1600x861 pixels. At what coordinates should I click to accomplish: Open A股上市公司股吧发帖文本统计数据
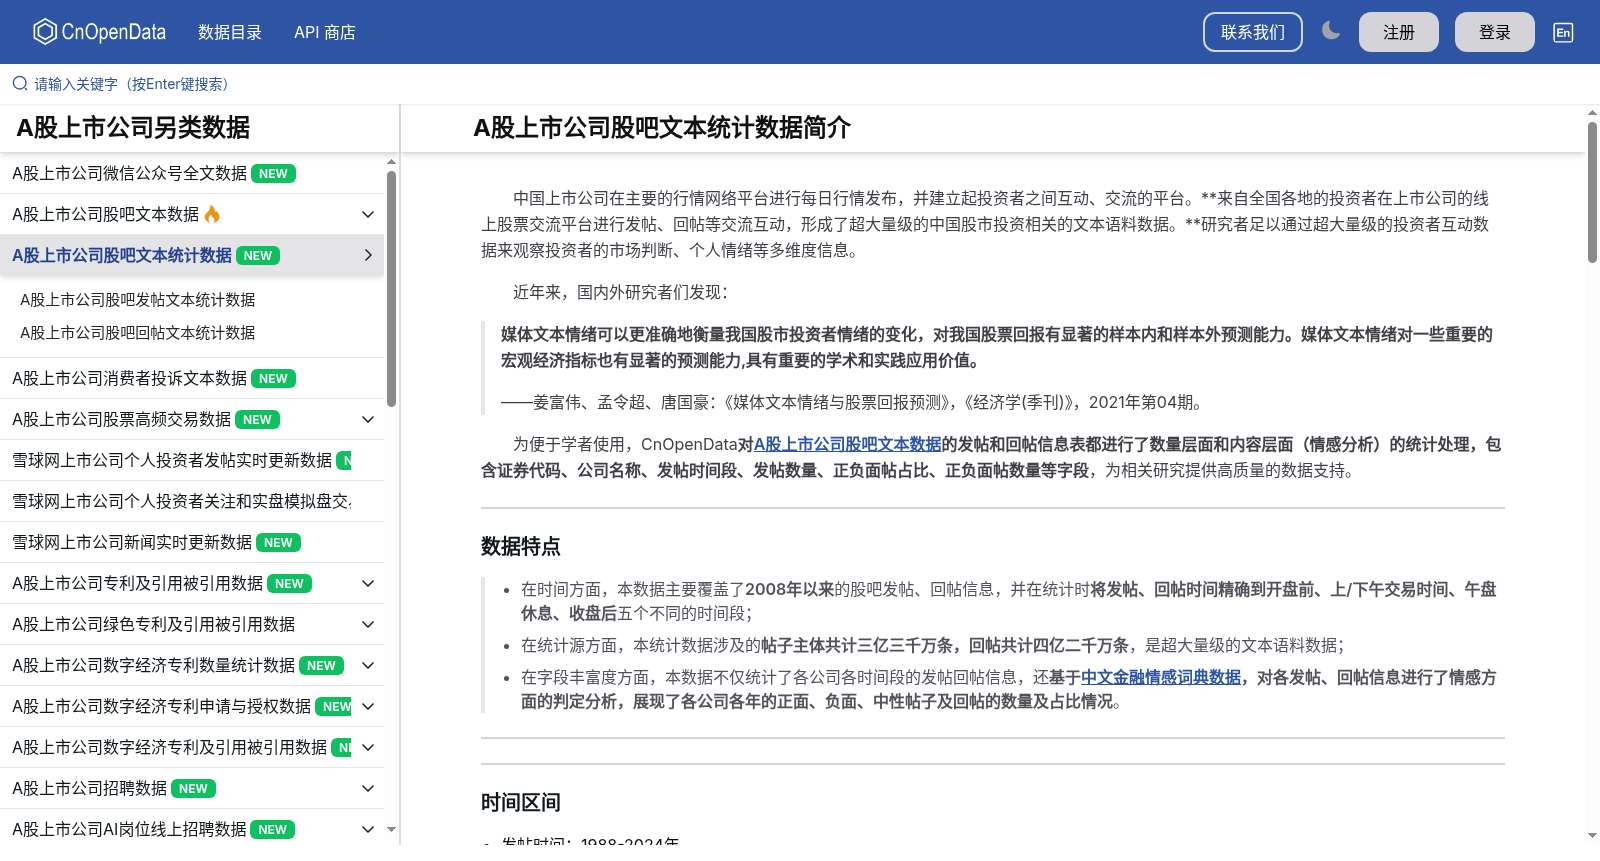click(138, 300)
